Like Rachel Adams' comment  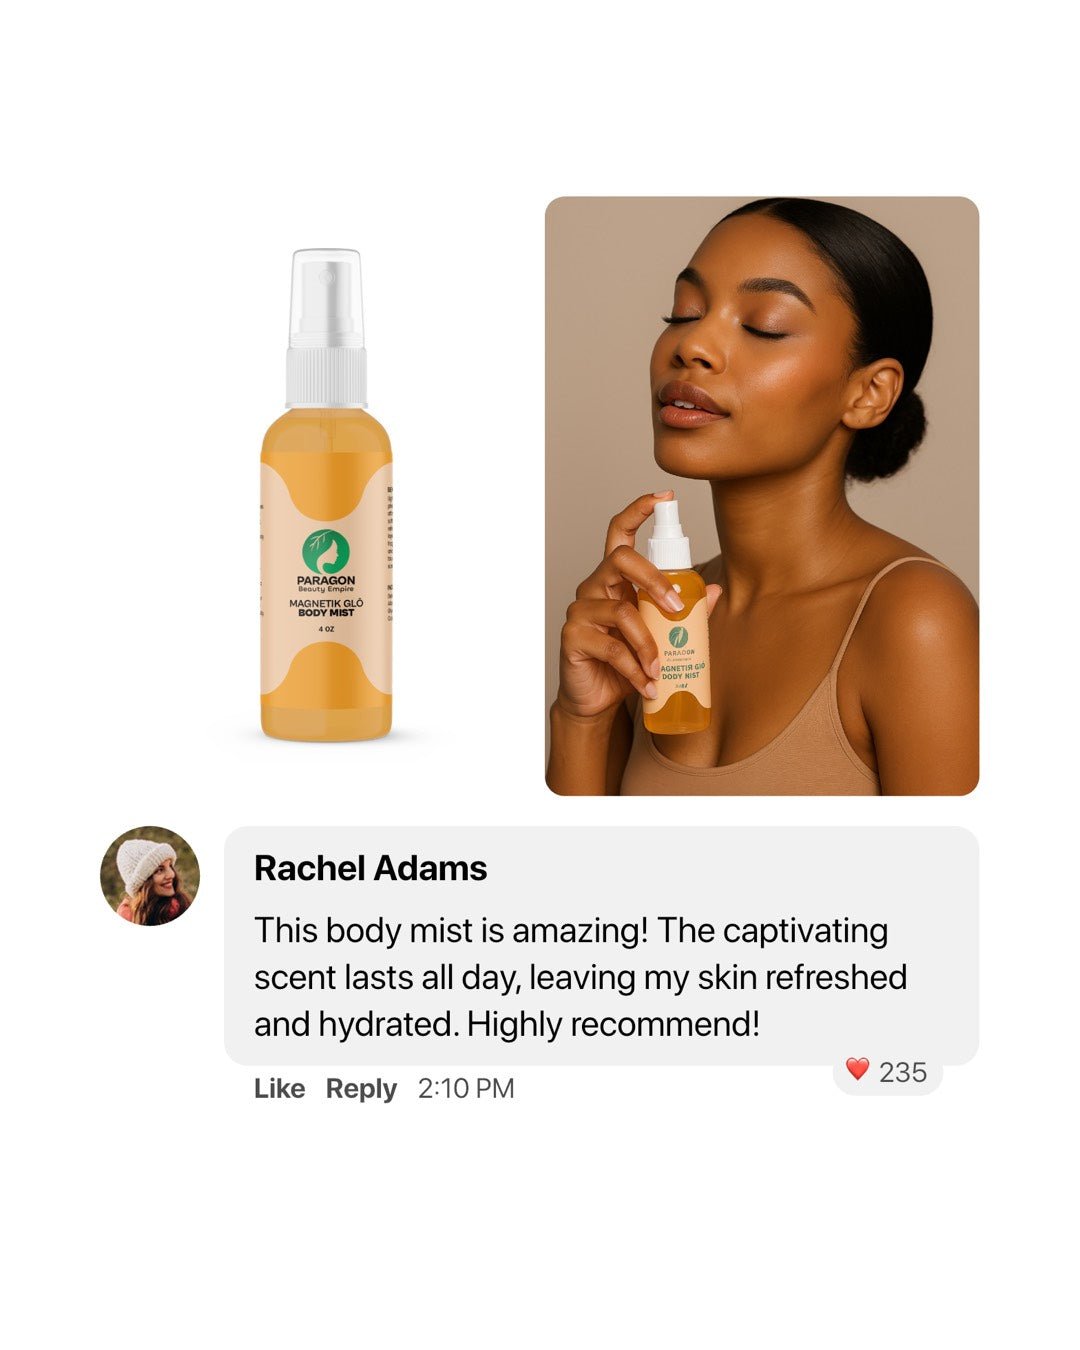[279, 1088]
